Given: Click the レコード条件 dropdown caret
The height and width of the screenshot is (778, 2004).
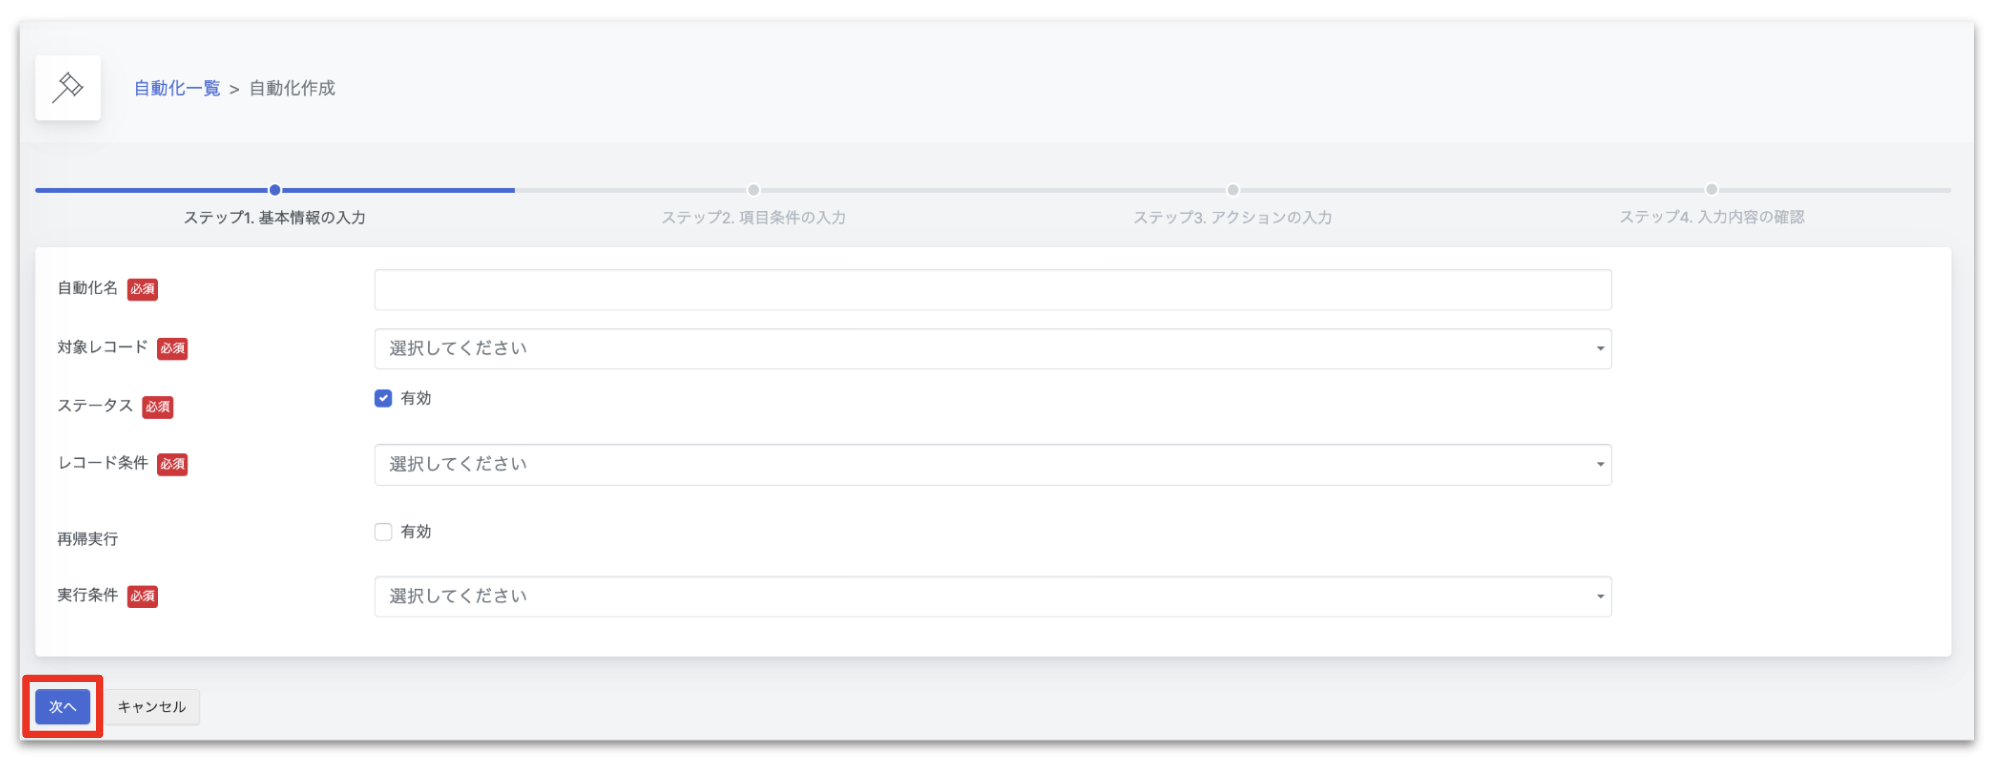Looking at the screenshot, I should coord(1600,465).
